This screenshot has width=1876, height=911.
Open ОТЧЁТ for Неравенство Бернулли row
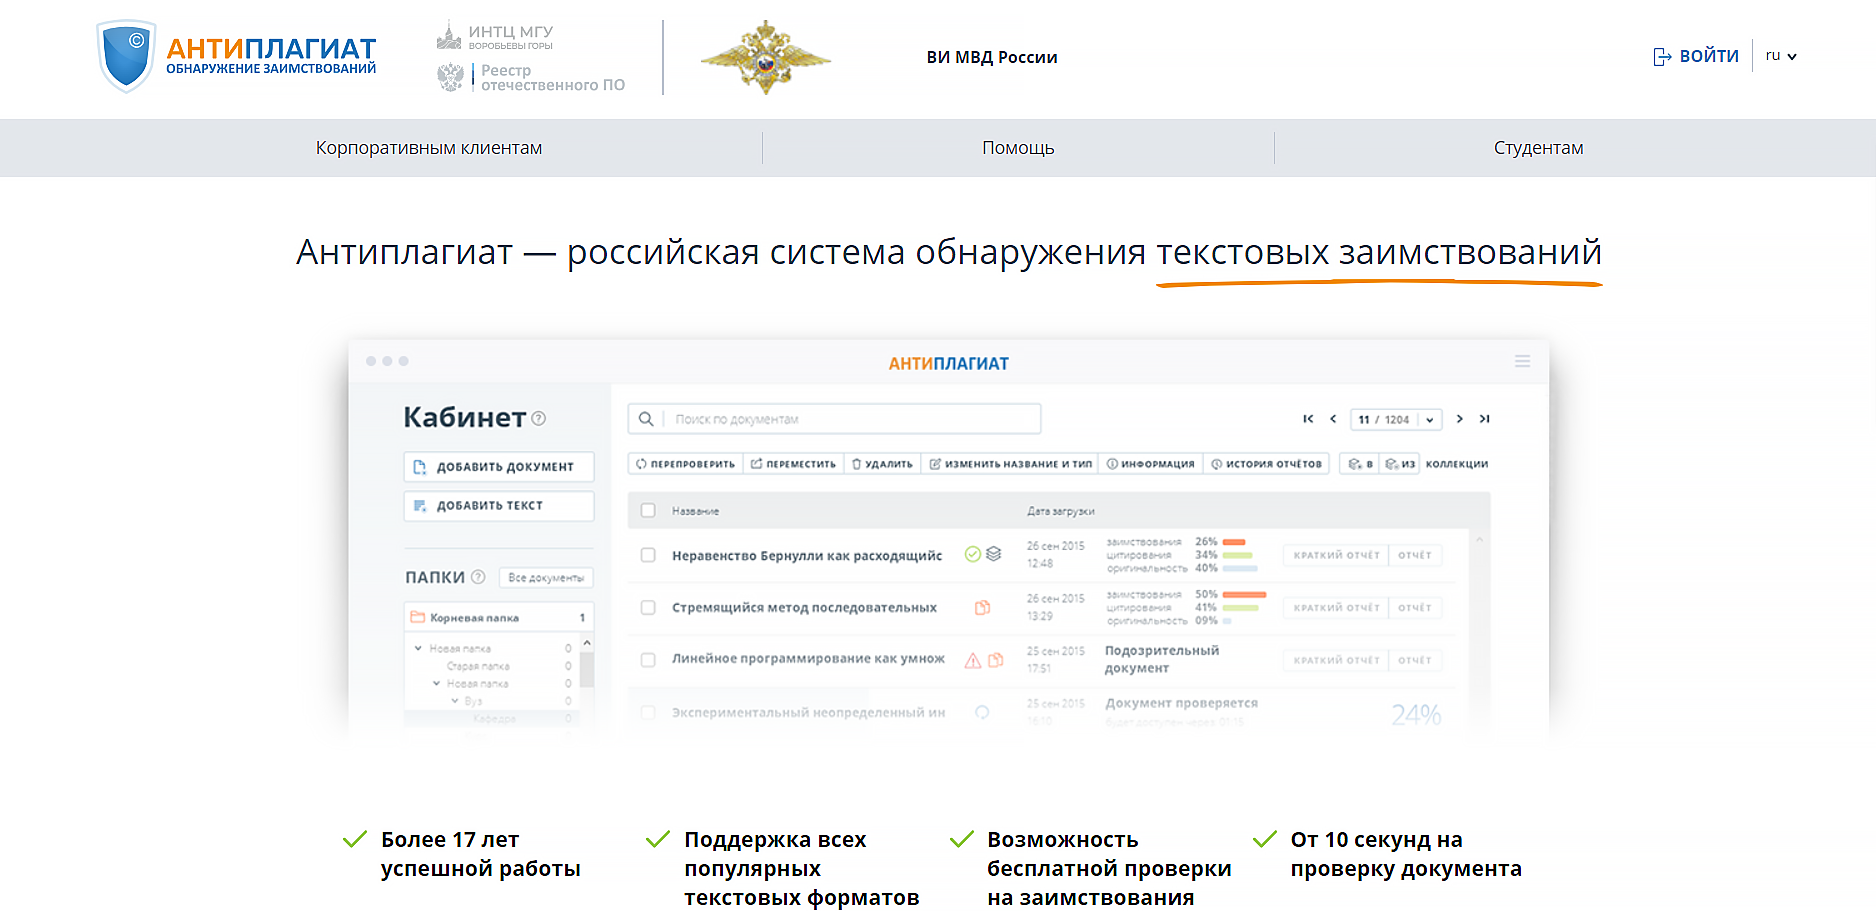click(x=1415, y=555)
